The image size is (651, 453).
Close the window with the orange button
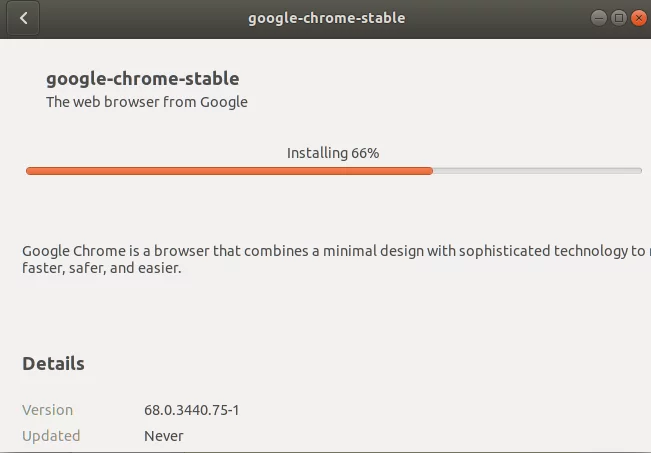click(x=639, y=18)
